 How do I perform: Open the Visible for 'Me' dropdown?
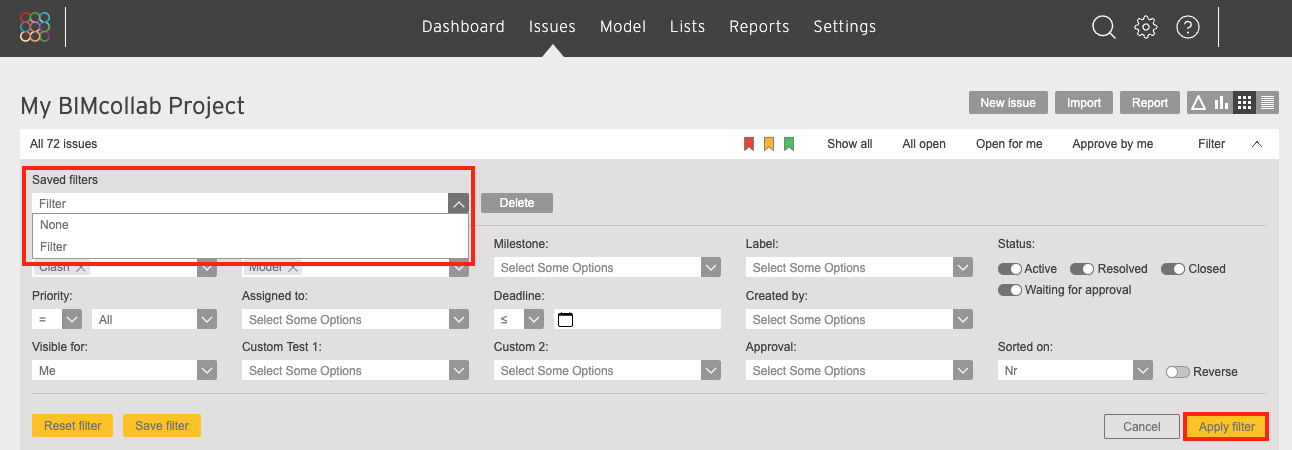pos(124,370)
